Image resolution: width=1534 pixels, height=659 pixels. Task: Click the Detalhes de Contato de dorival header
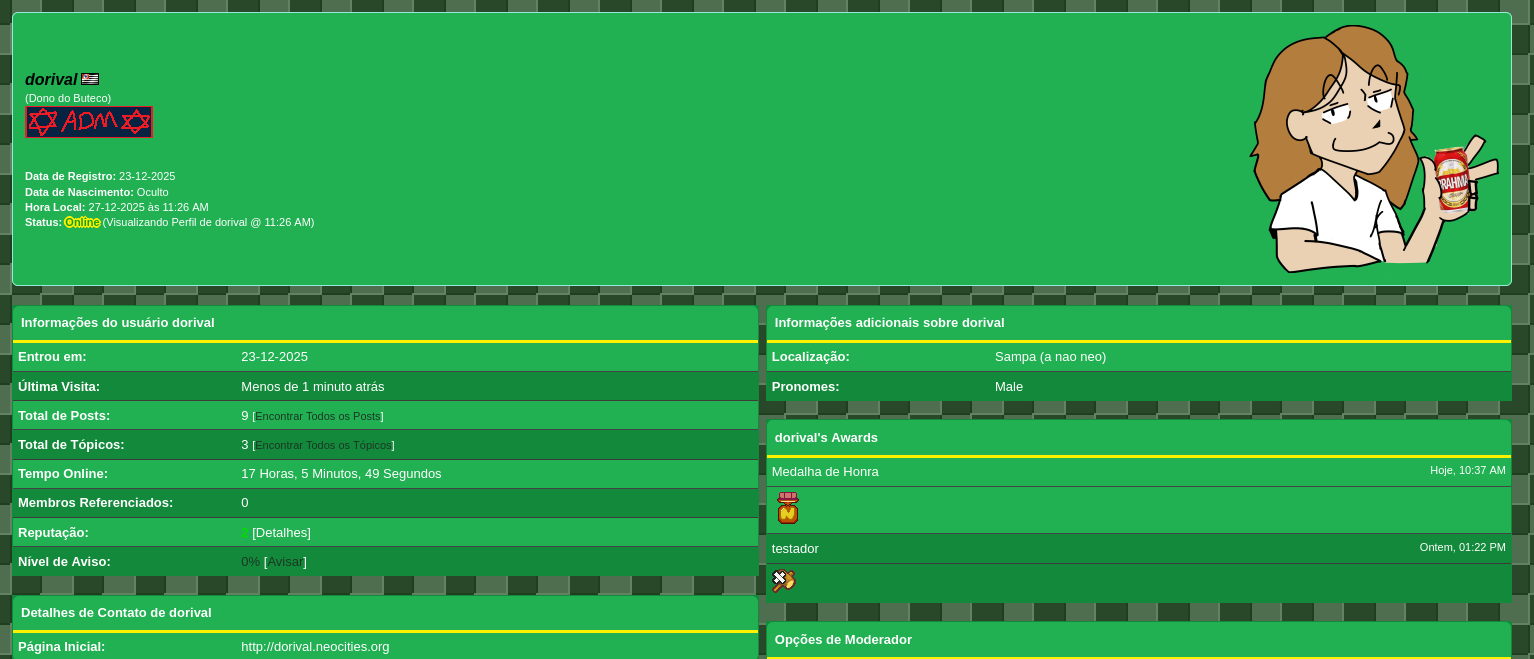(x=116, y=613)
